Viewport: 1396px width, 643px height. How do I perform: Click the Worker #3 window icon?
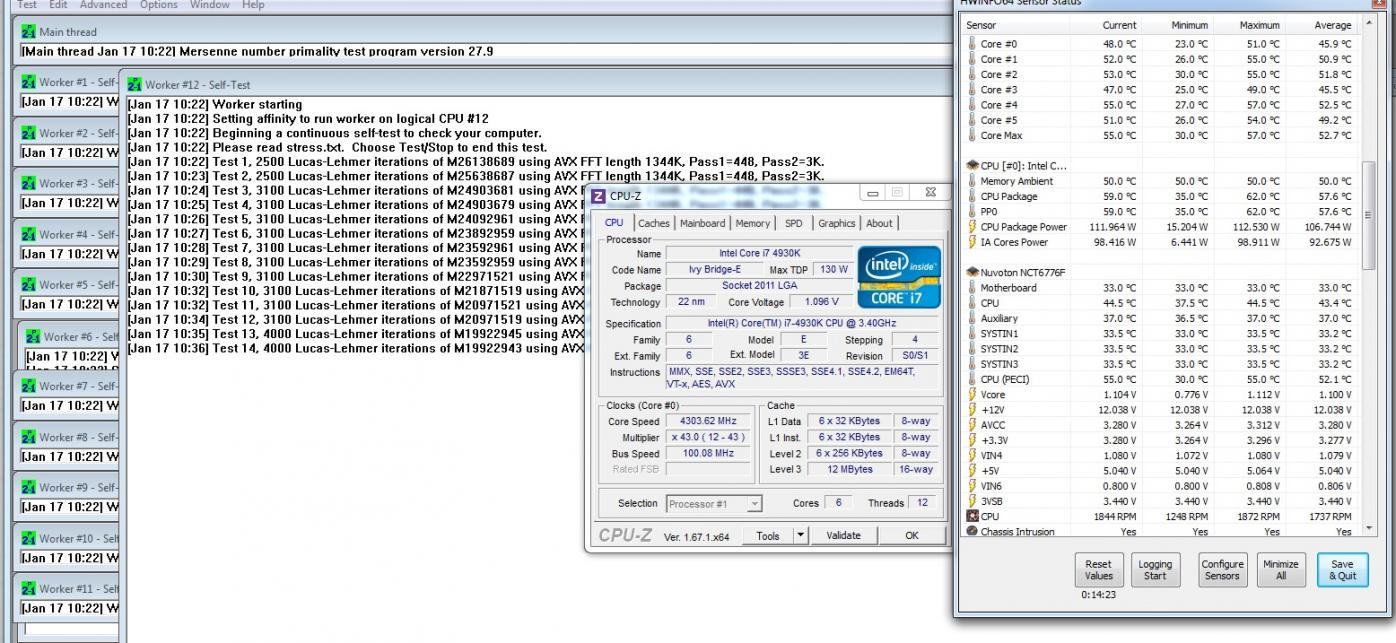tap(29, 183)
